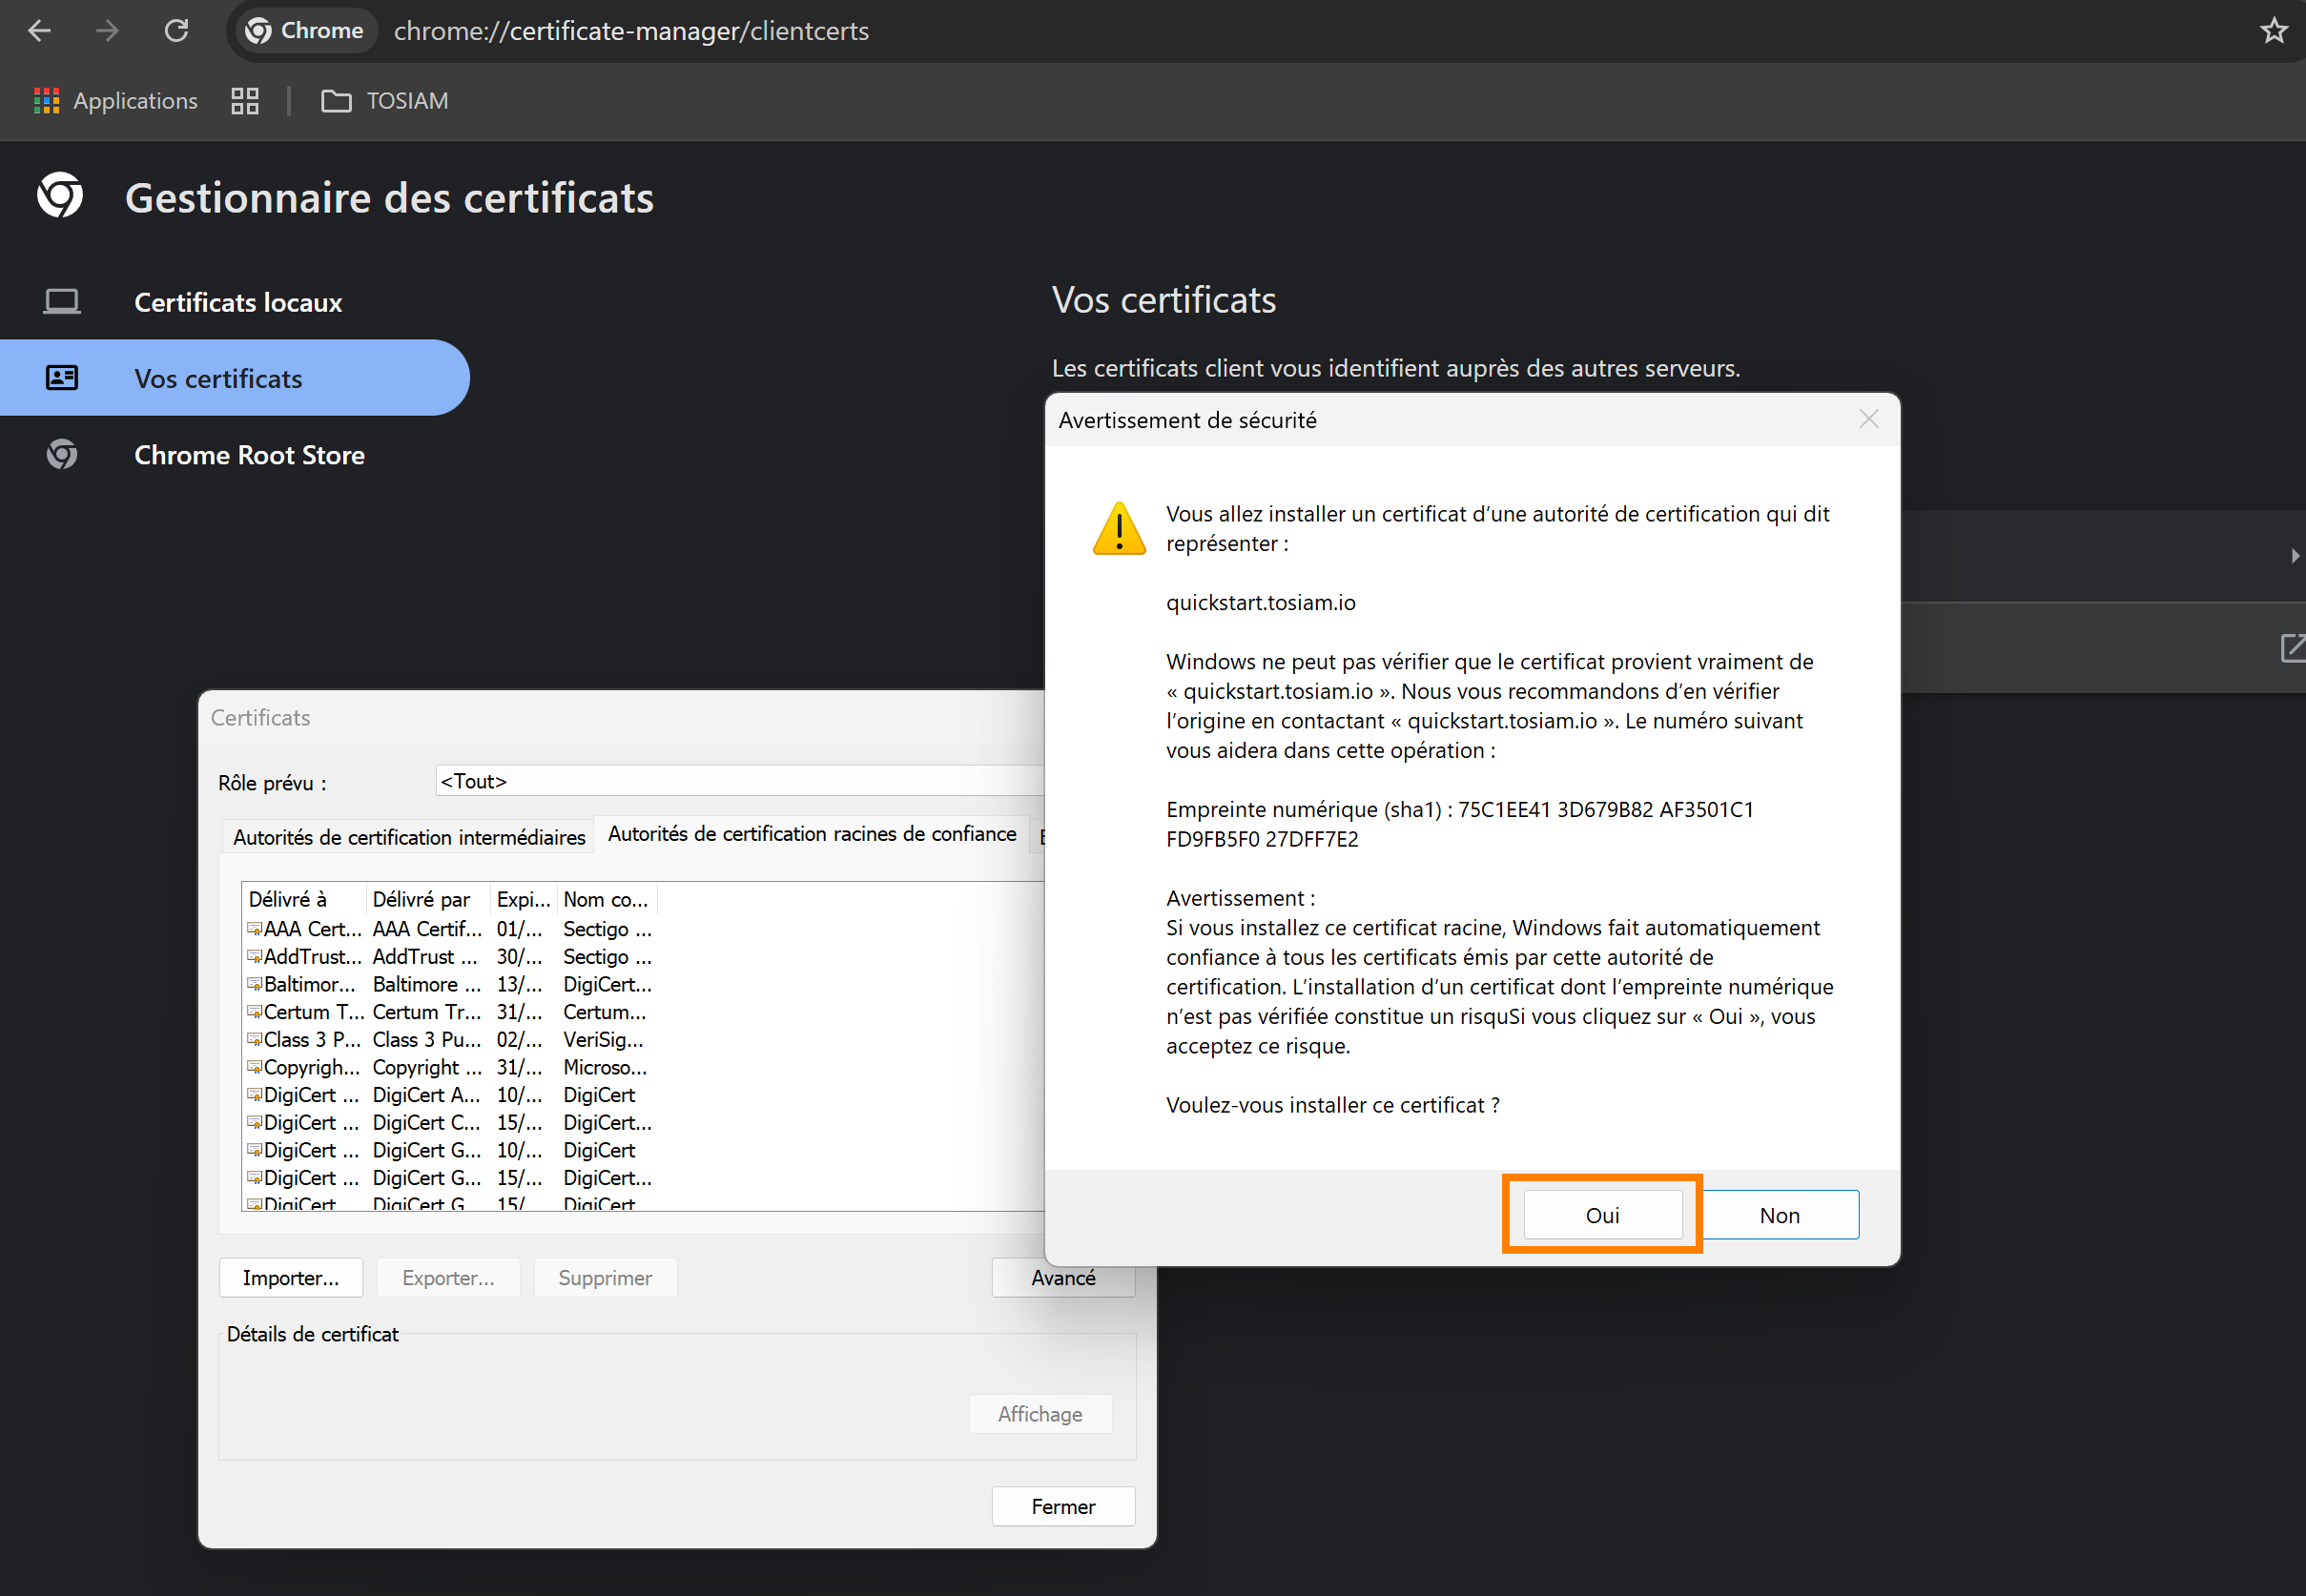The width and height of the screenshot is (2306, 1596).
Task: Open the tab groups grid icon
Action: pyautogui.click(x=245, y=101)
